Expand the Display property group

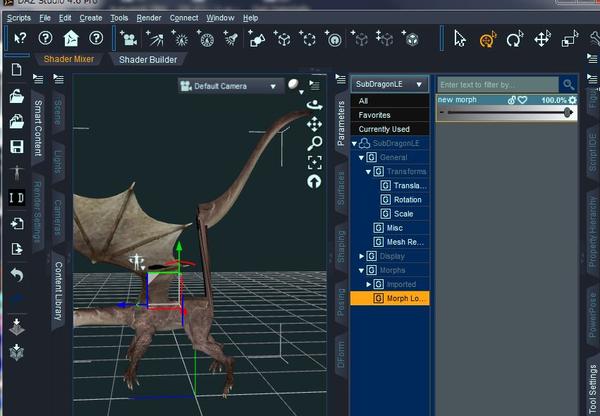362,256
